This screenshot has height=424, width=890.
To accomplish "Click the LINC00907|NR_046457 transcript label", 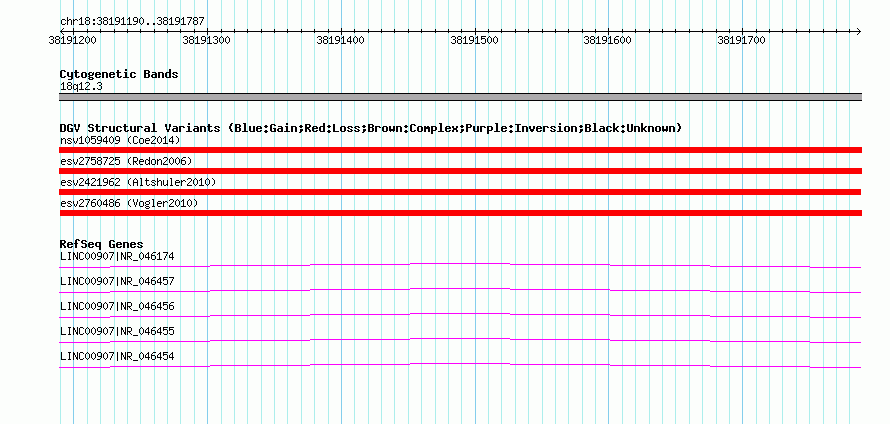I will pyautogui.click(x=117, y=282).
